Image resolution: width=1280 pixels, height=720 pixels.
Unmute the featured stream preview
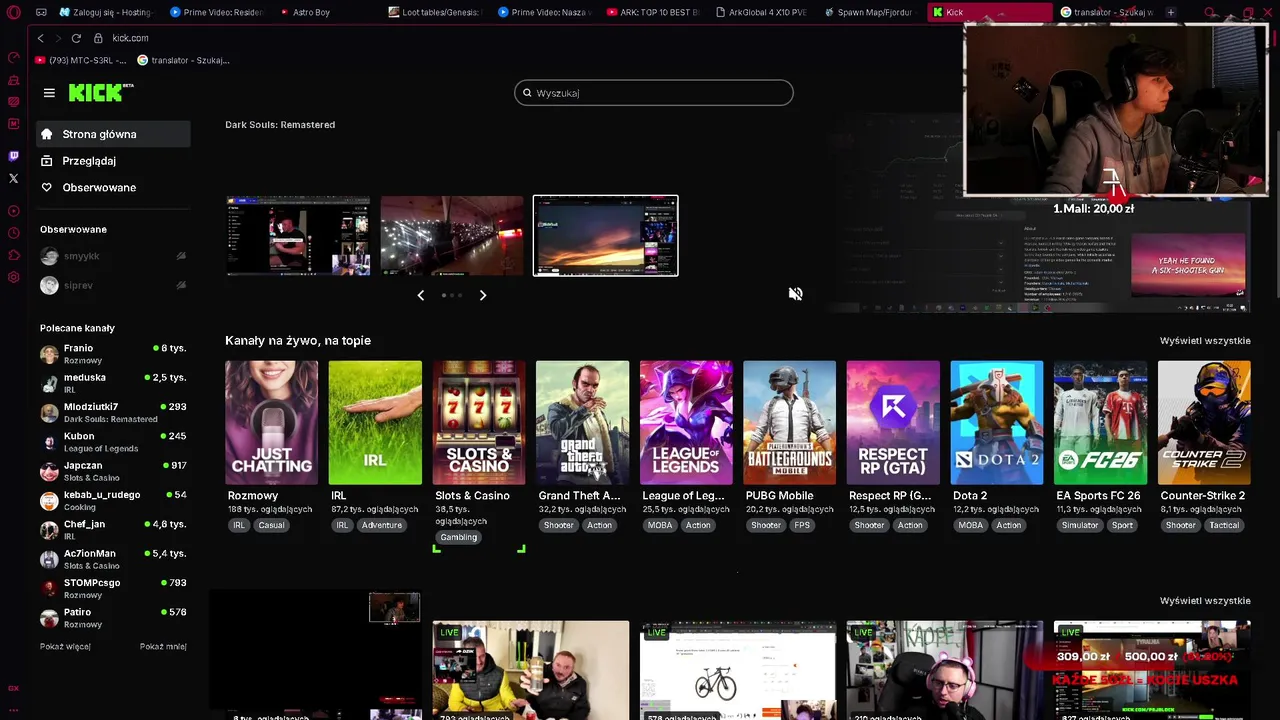pyautogui.click(x=795, y=294)
